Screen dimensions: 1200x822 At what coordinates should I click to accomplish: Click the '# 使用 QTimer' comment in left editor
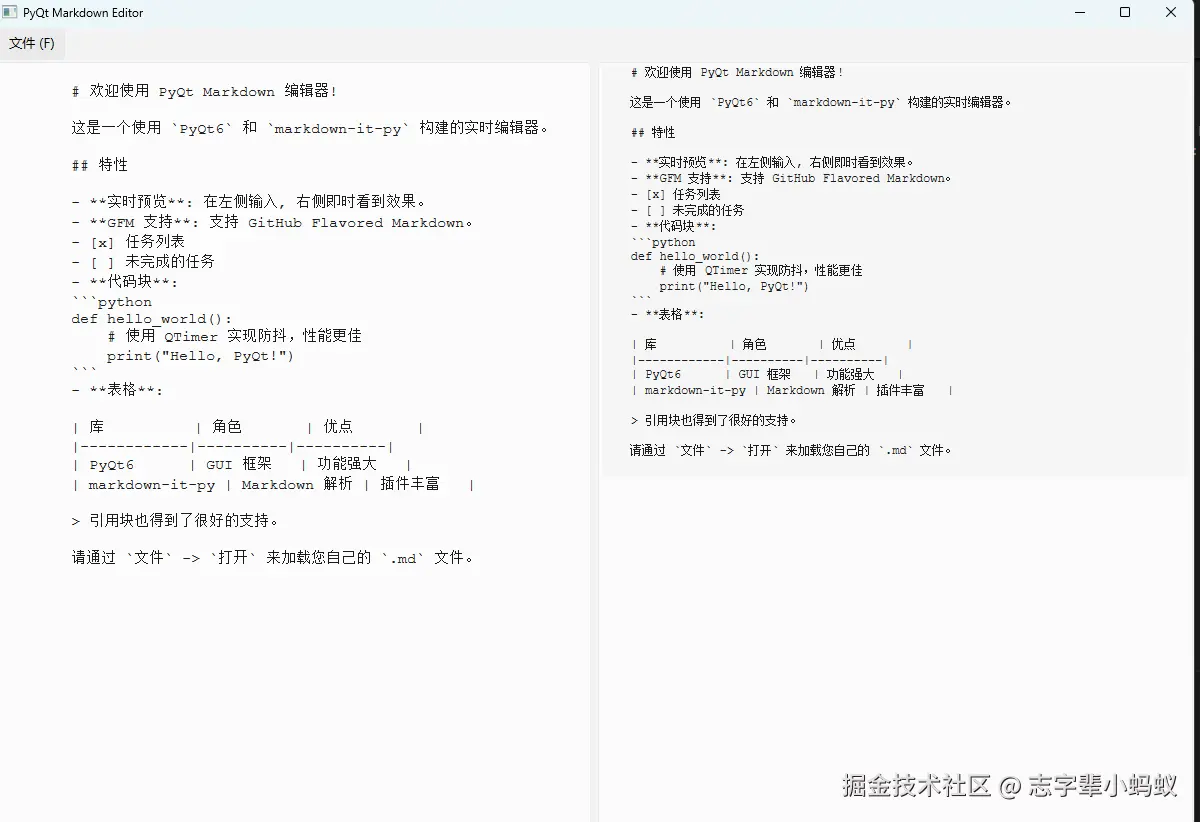tap(235, 336)
